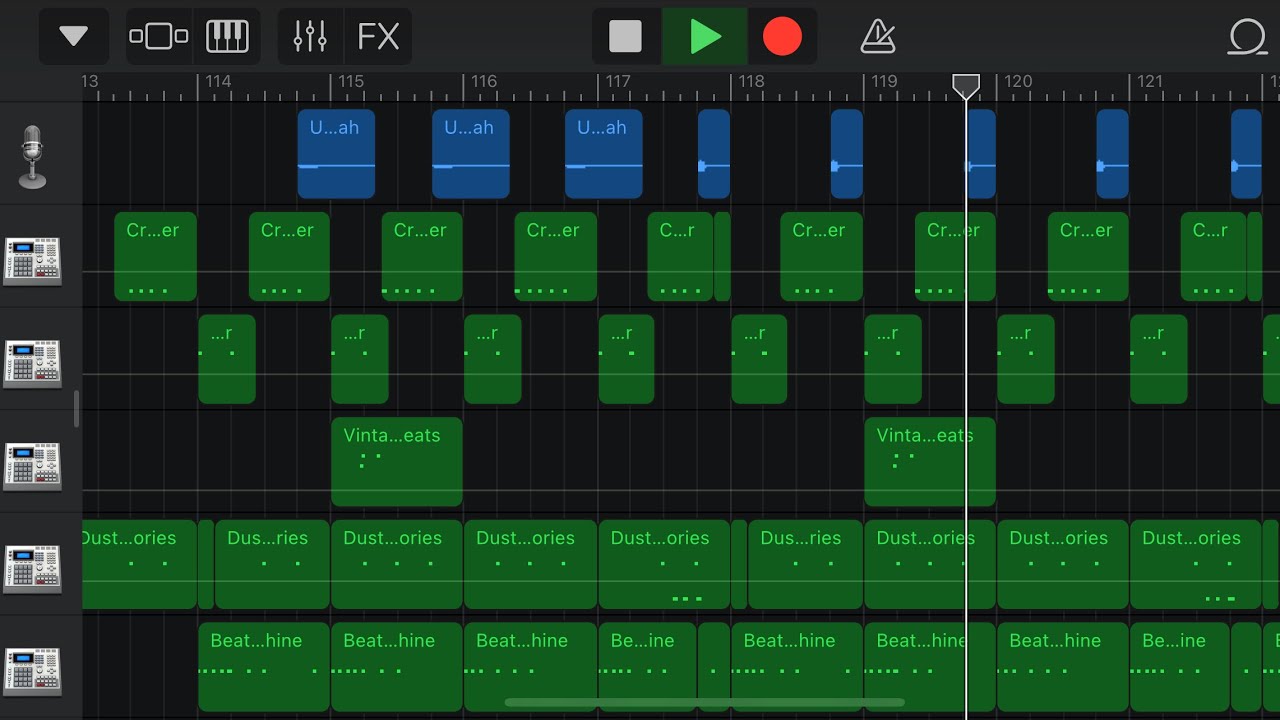Select the U...ah region crossing bar 116
This screenshot has height=720, width=1280.
471,154
